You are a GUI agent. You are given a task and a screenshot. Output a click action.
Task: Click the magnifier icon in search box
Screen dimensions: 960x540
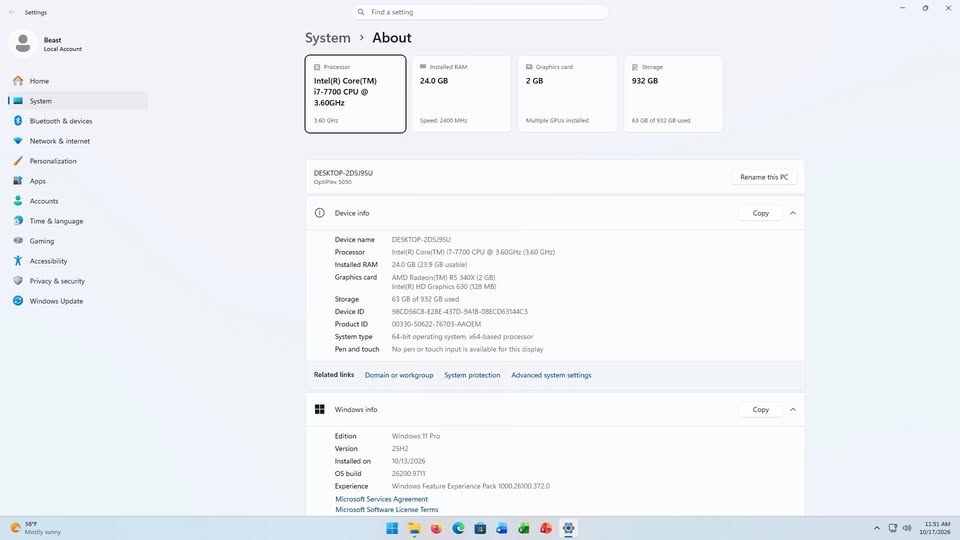point(361,12)
